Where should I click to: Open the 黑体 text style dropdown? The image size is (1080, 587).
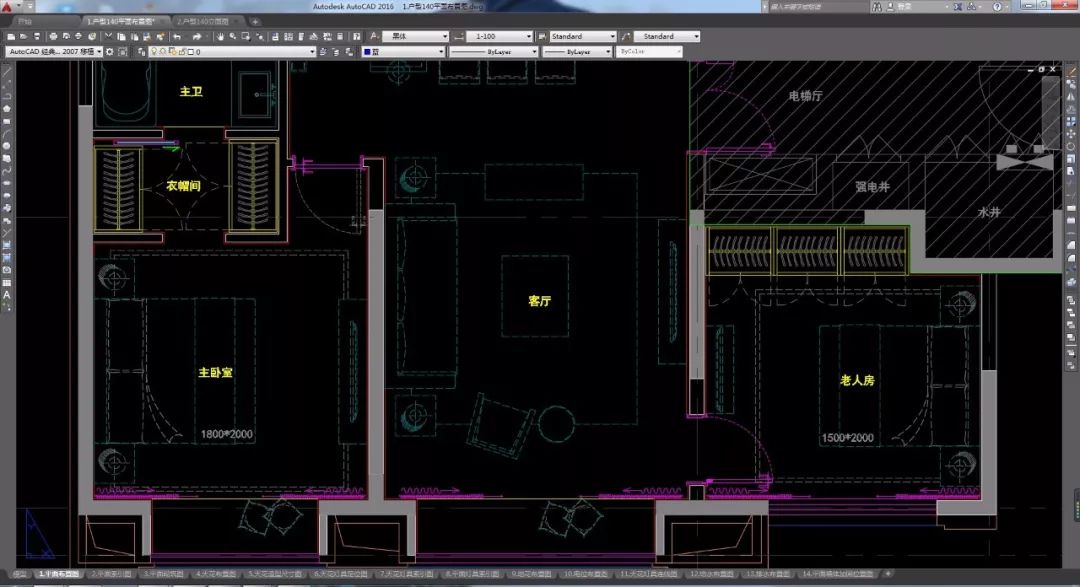click(420, 36)
